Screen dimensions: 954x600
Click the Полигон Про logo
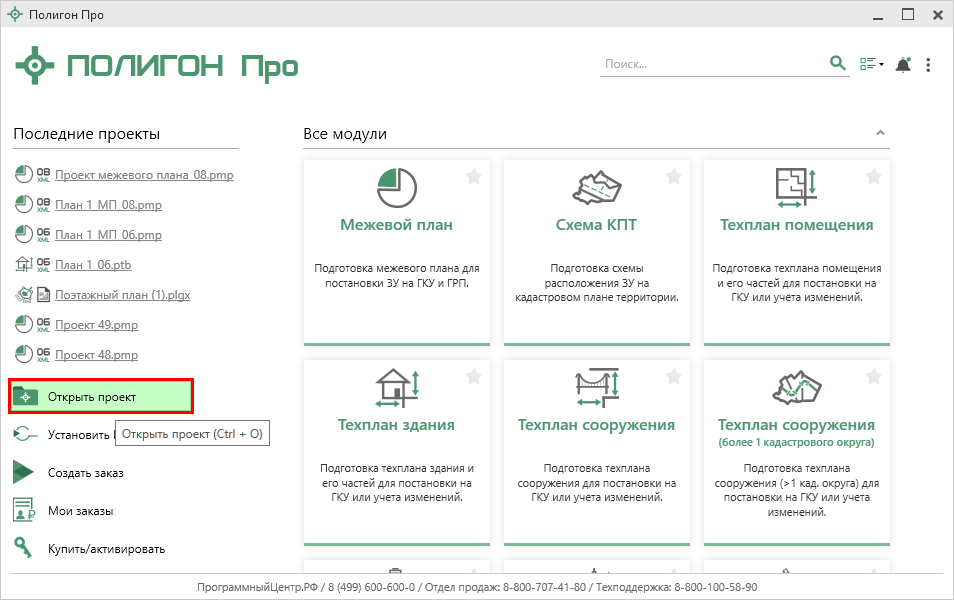pos(157,66)
